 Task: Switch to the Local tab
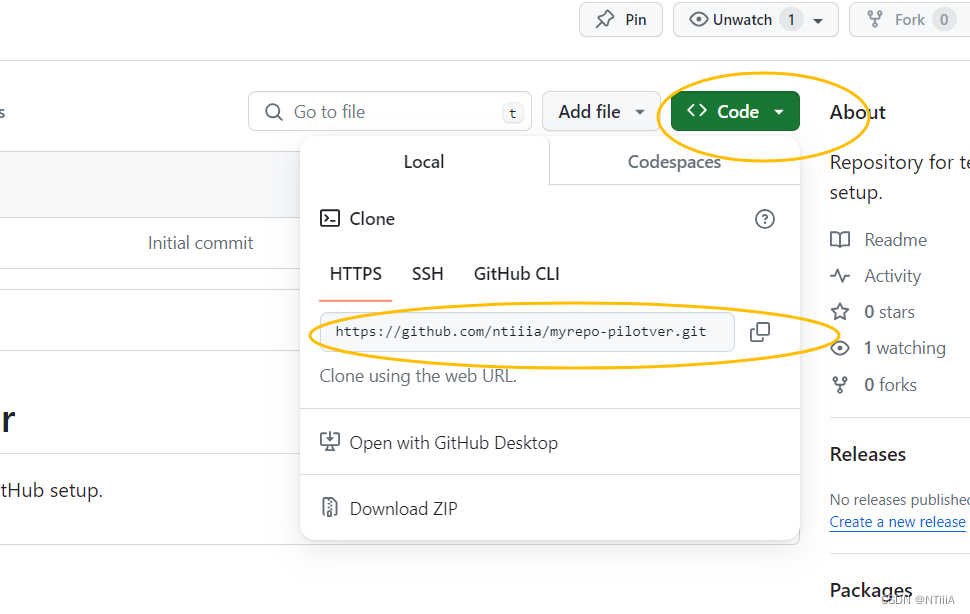coord(424,161)
